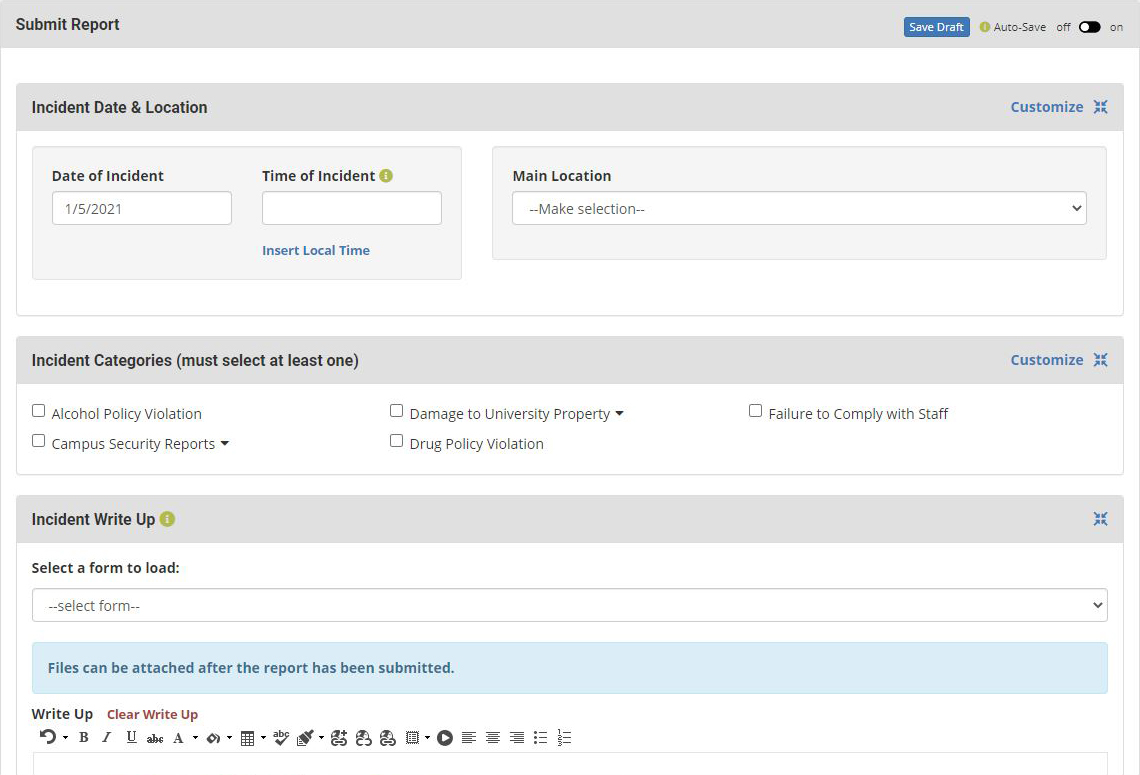Apply strikethrough formatting in the write up toolbar

[155, 737]
